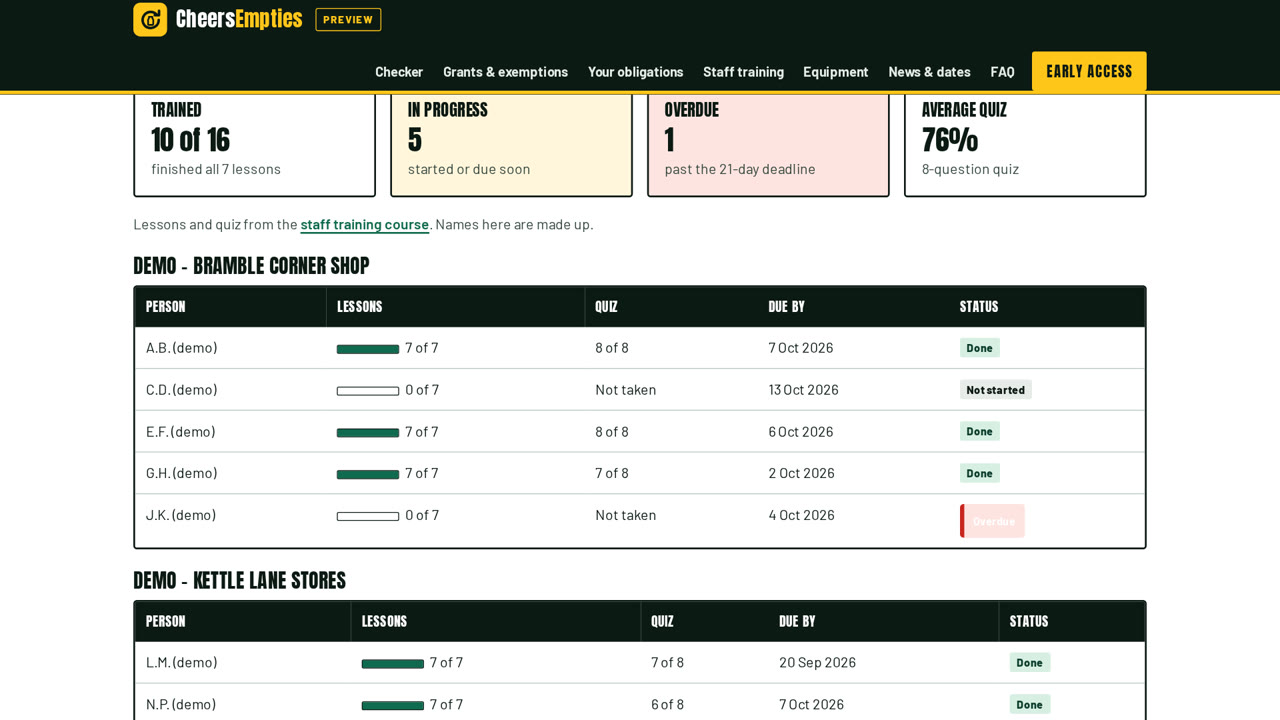Image resolution: width=1280 pixels, height=720 pixels.
Task: Open Your obligations menu item
Action: 636,72
